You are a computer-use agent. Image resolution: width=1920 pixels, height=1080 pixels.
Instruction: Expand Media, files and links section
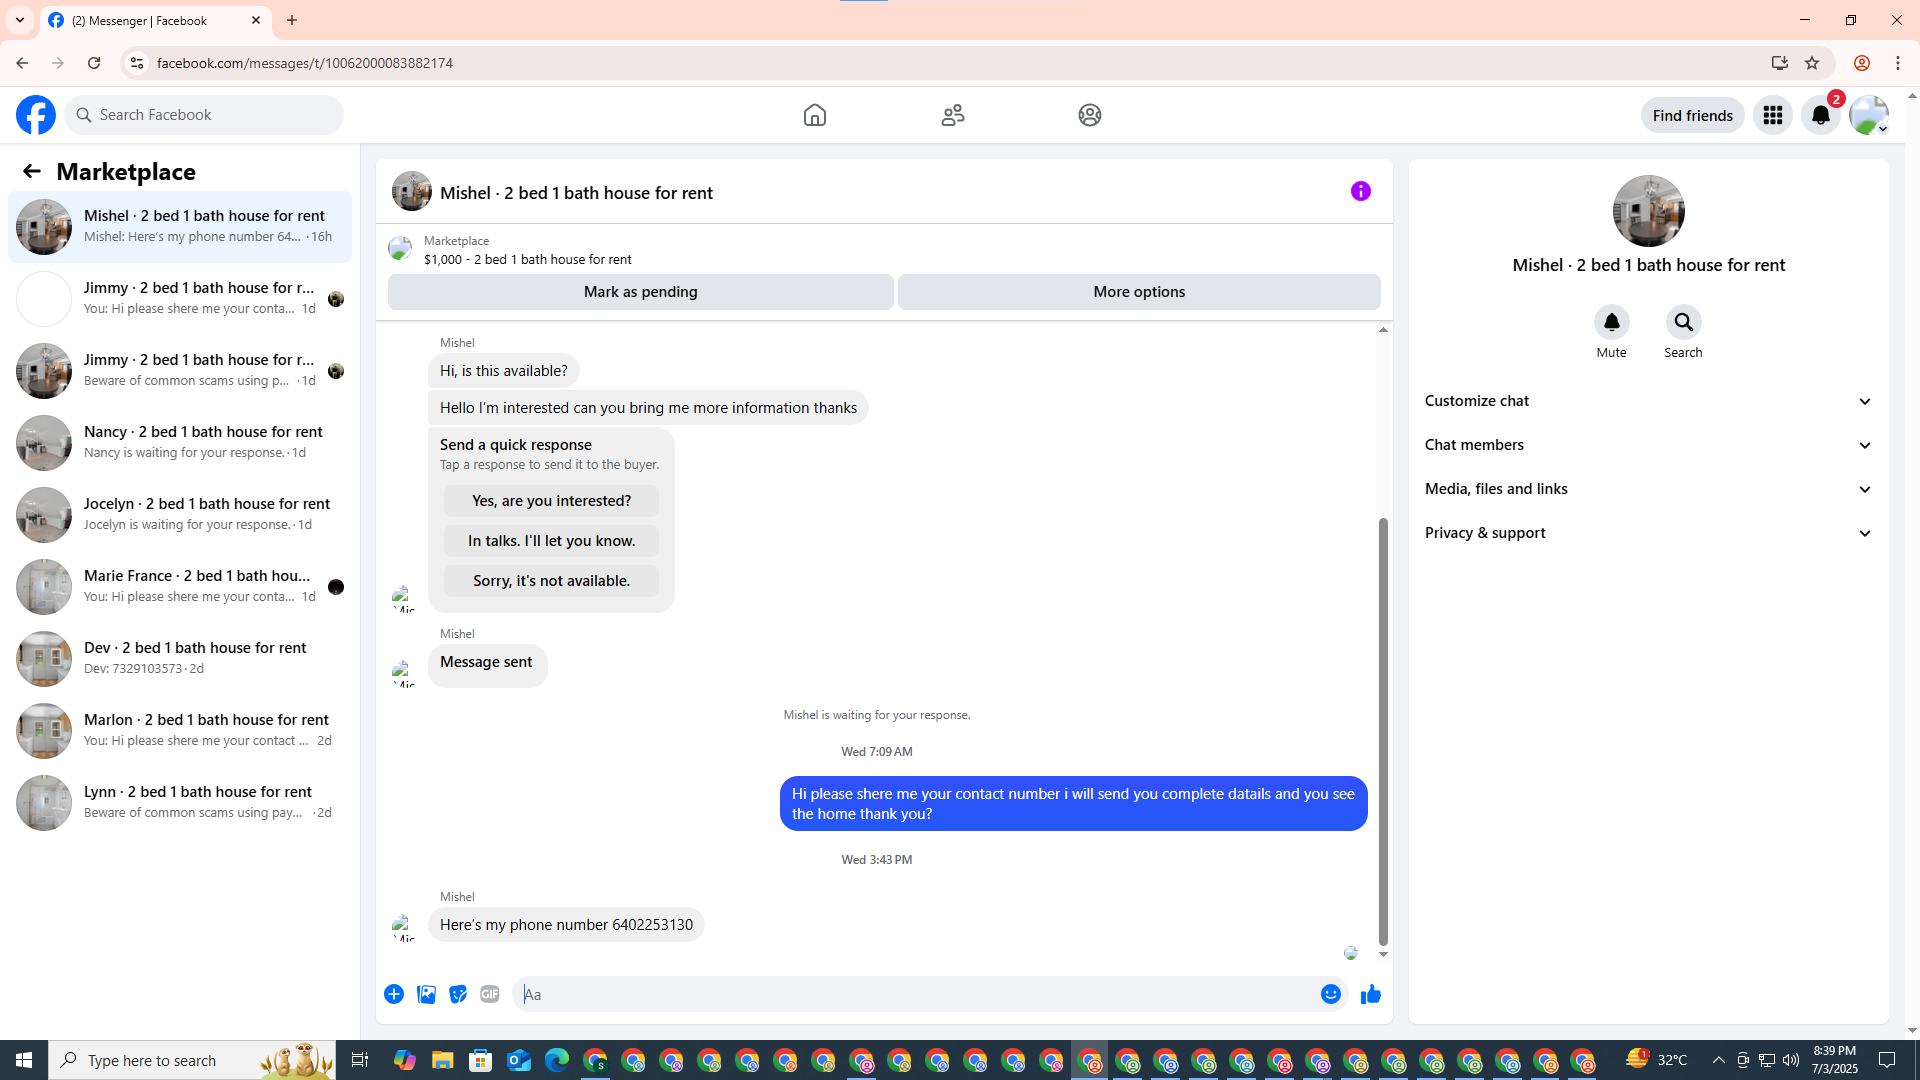tap(1648, 489)
